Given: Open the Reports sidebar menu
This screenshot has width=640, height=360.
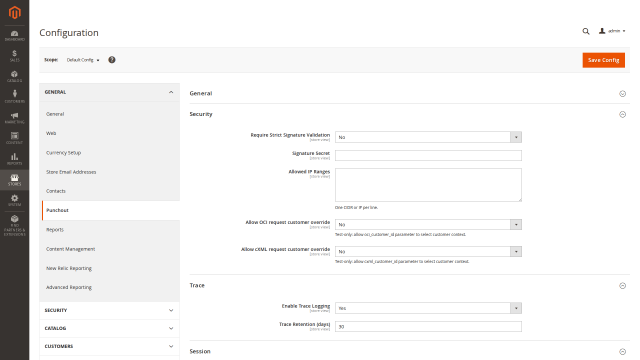Looking at the screenshot, I should pyautogui.click(x=14, y=159).
